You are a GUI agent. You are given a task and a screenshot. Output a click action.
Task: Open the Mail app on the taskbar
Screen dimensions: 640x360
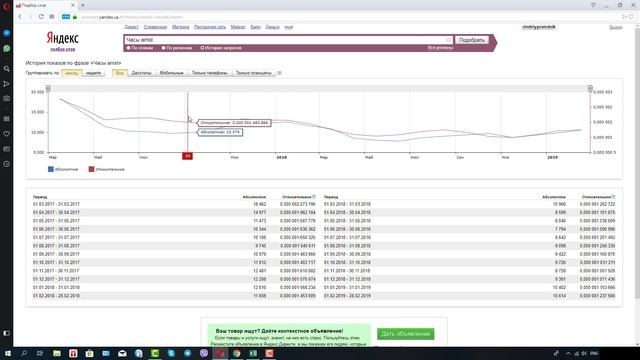click(x=122, y=353)
